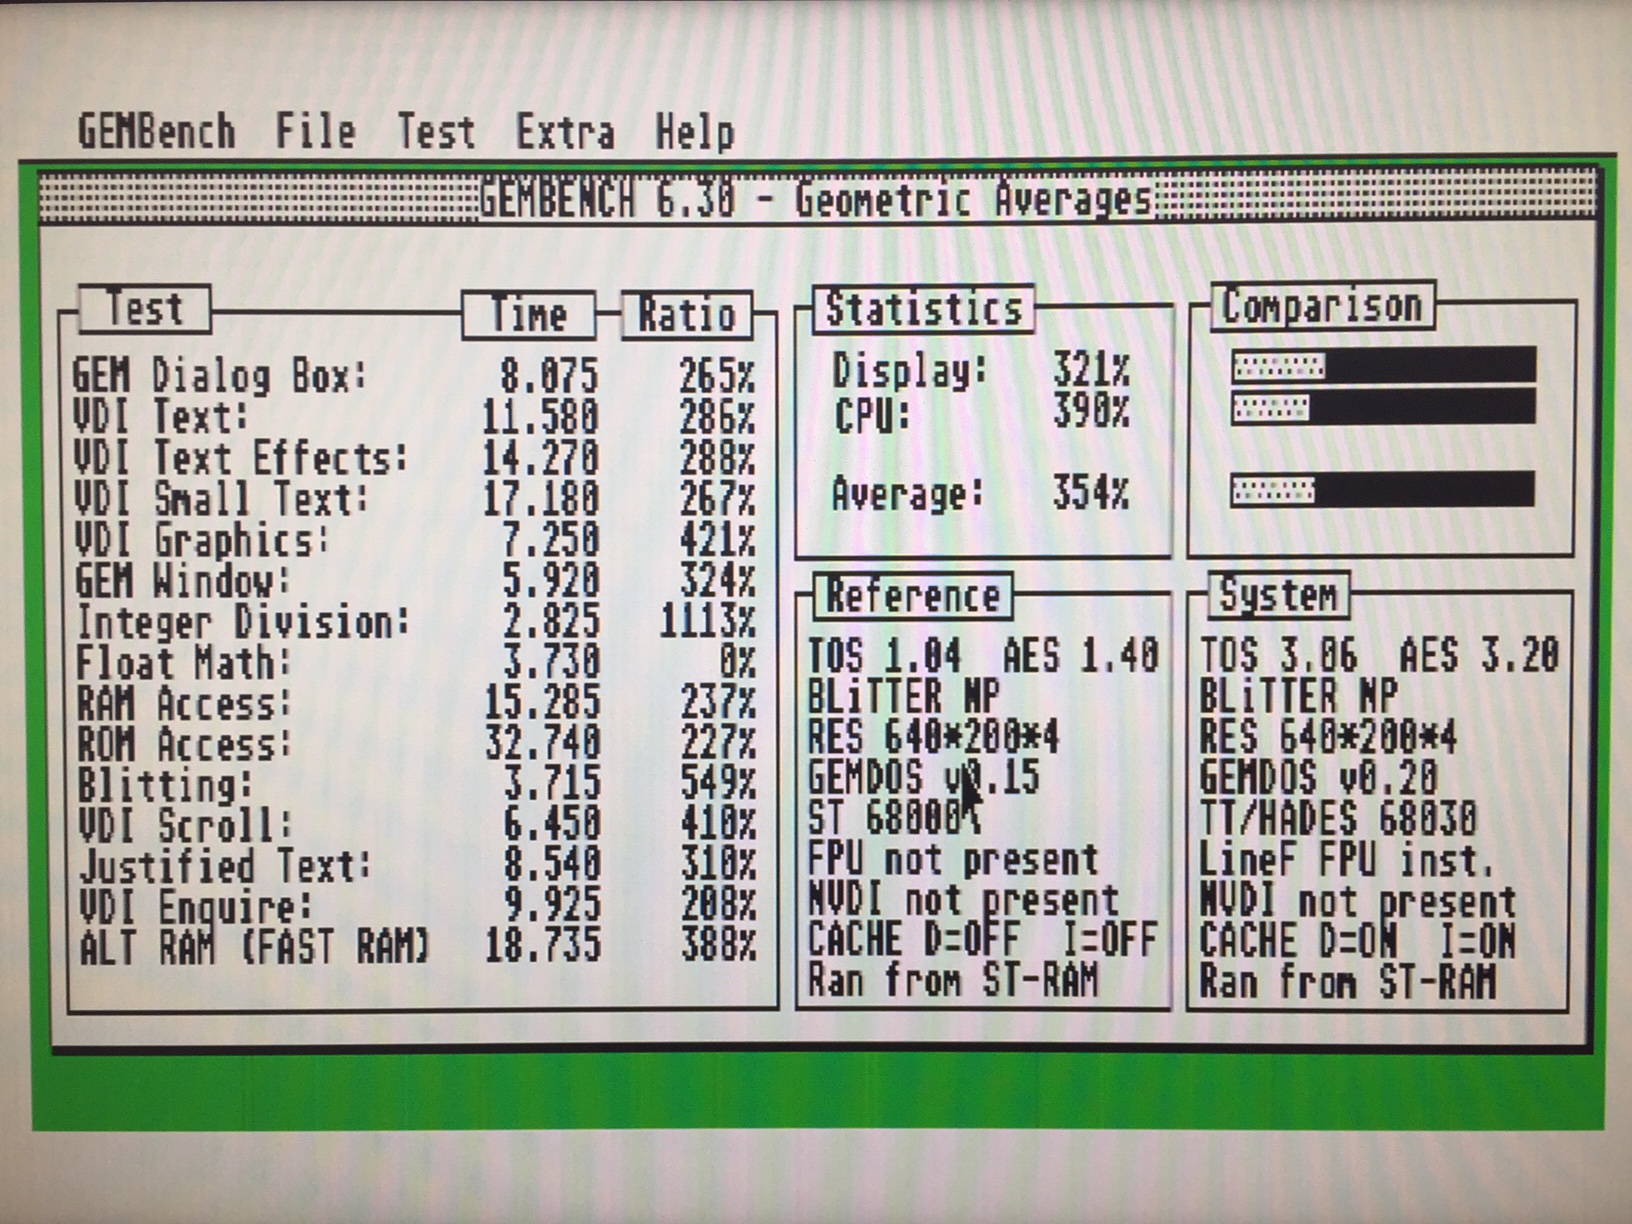The width and height of the screenshot is (1632, 1224).
Task: Select the 'VDI Text Effects:' row label
Action: coord(241,458)
